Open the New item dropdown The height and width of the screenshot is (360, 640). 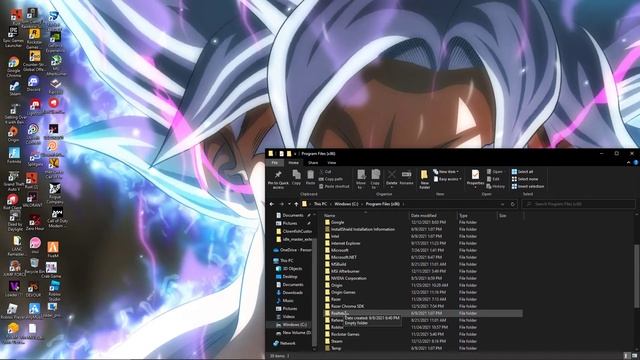coord(446,172)
